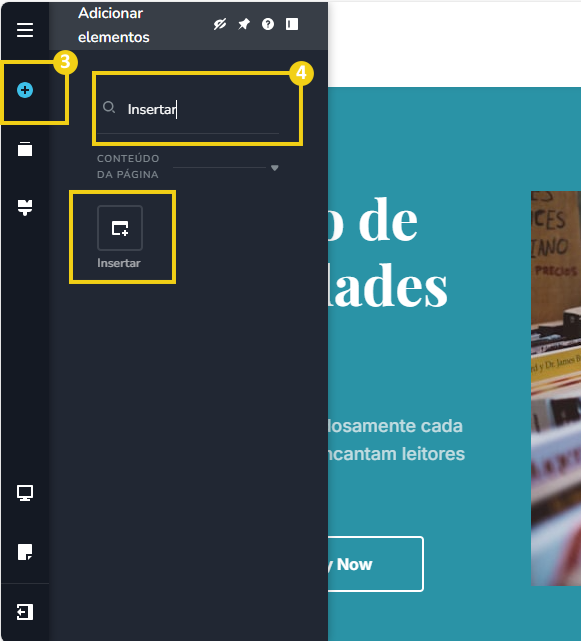Image resolution: width=581 pixels, height=641 pixels.
Task: Open the help question mark icon
Action: point(268,25)
